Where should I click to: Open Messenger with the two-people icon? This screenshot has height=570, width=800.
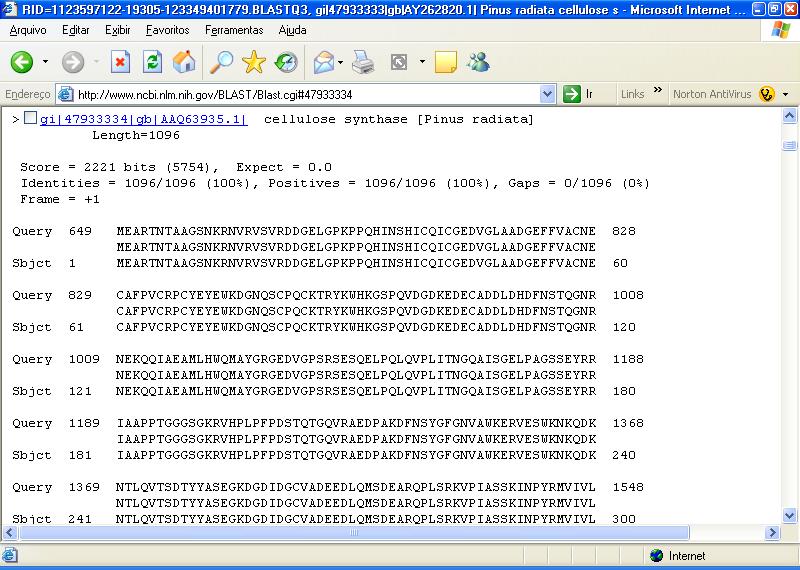(x=478, y=62)
